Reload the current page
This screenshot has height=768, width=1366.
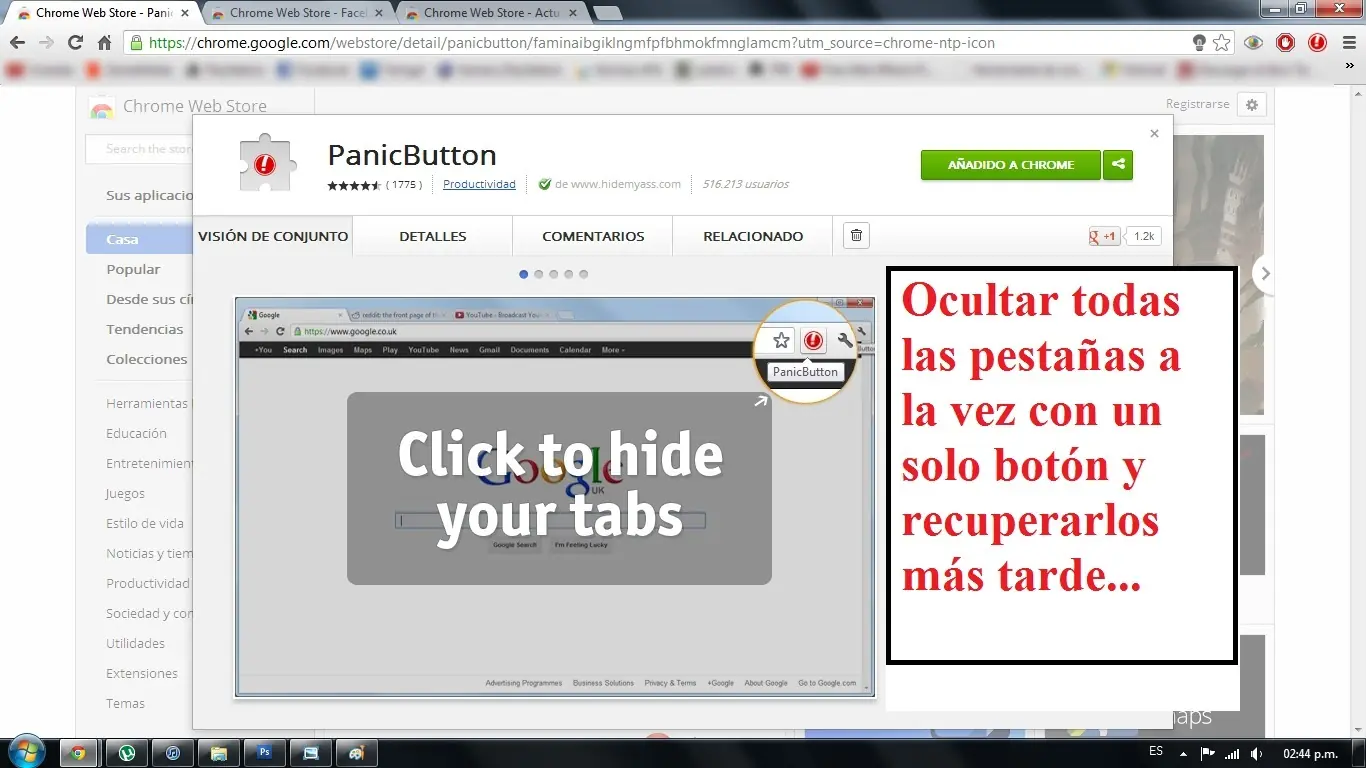pyautogui.click(x=75, y=43)
